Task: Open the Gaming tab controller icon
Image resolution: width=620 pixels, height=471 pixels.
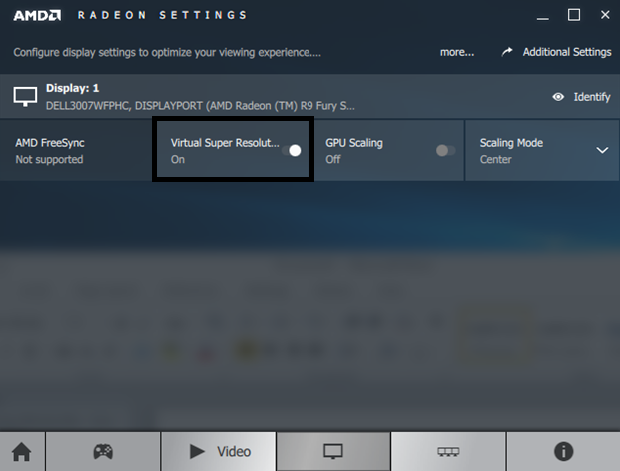Action: tap(103, 451)
